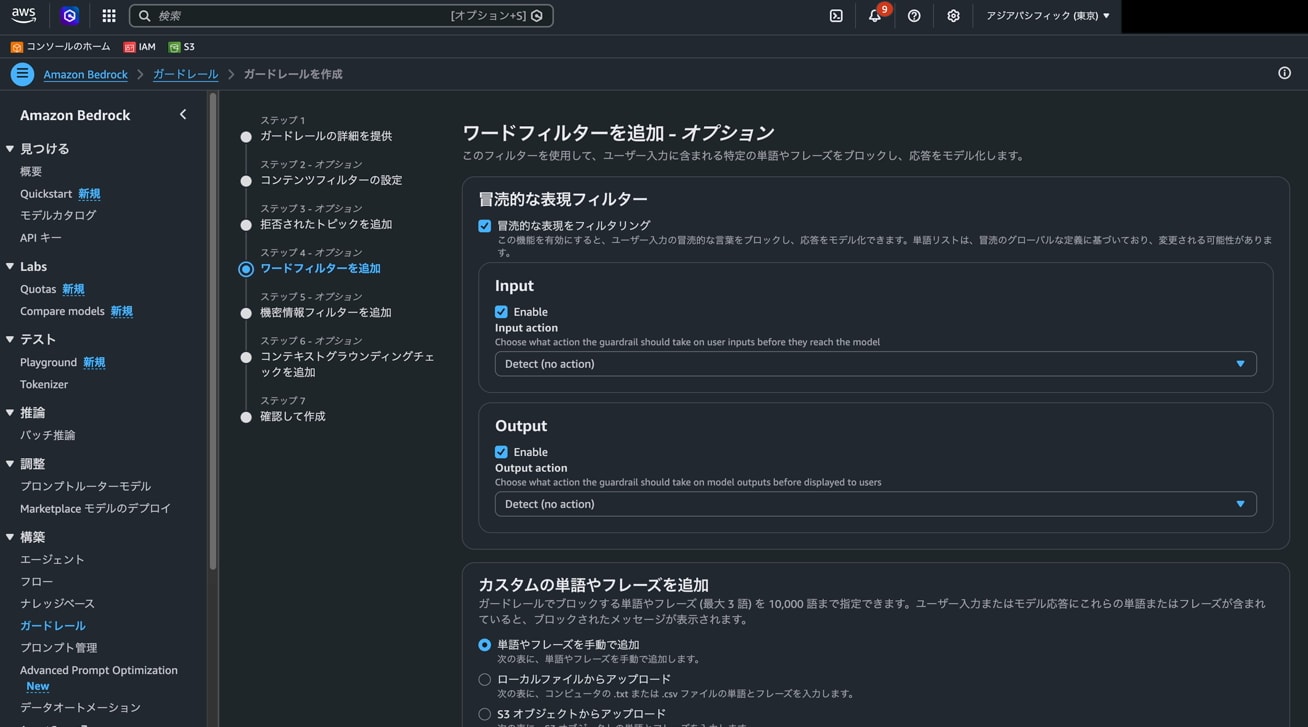Viewport: 1308px width, 727px height.
Task: Open Marketplace モデルのデプロイ in sidebar
Action: tap(95, 508)
